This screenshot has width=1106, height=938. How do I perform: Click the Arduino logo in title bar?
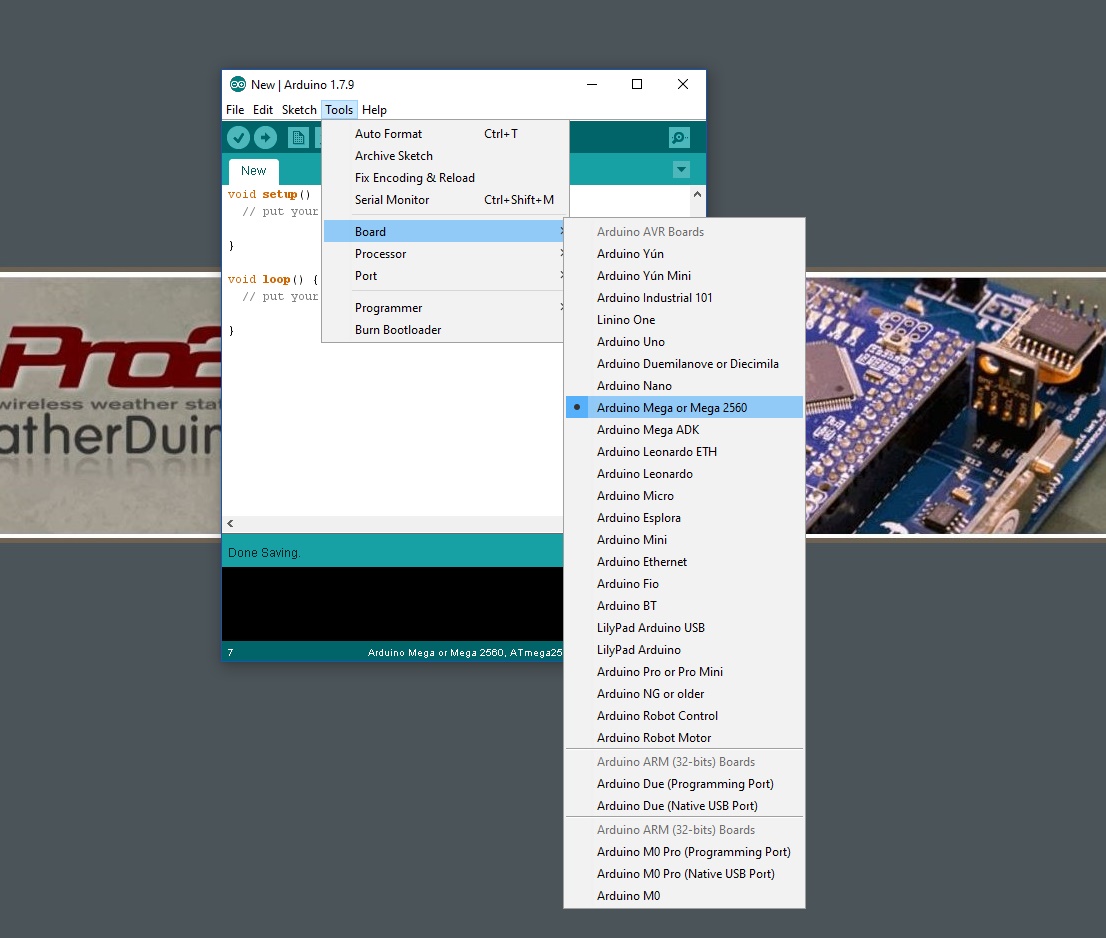click(x=238, y=85)
